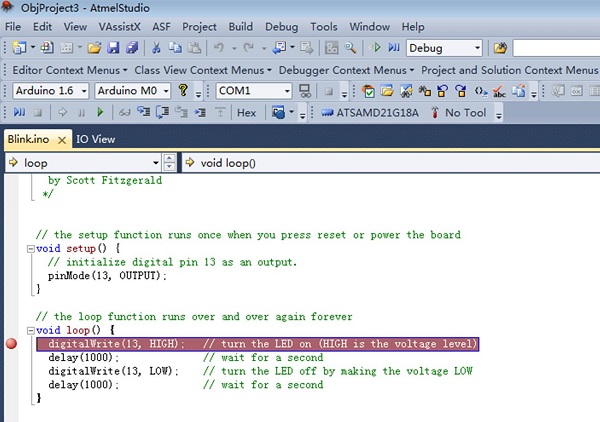The width and height of the screenshot is (600, 422).
Task: Click the No Tool button
Action: click(x=458, y=113)
